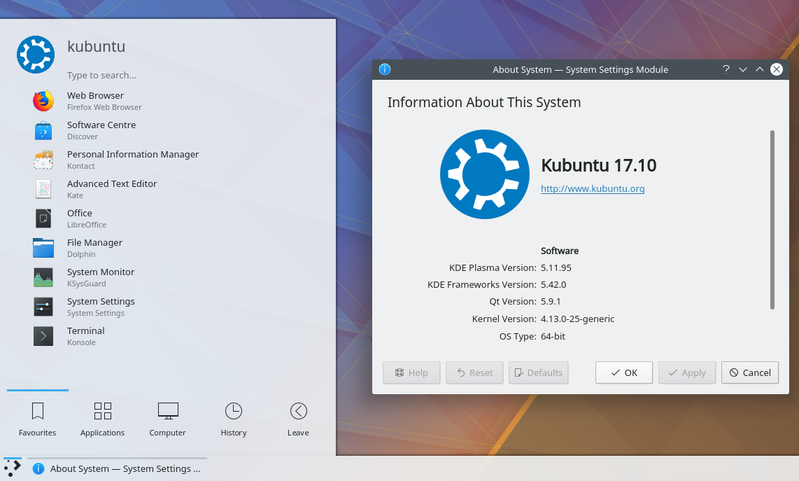This screenshot has height=481, width=799.
Task: Click the About System dialog scrollbar
Action: (771, 220)
